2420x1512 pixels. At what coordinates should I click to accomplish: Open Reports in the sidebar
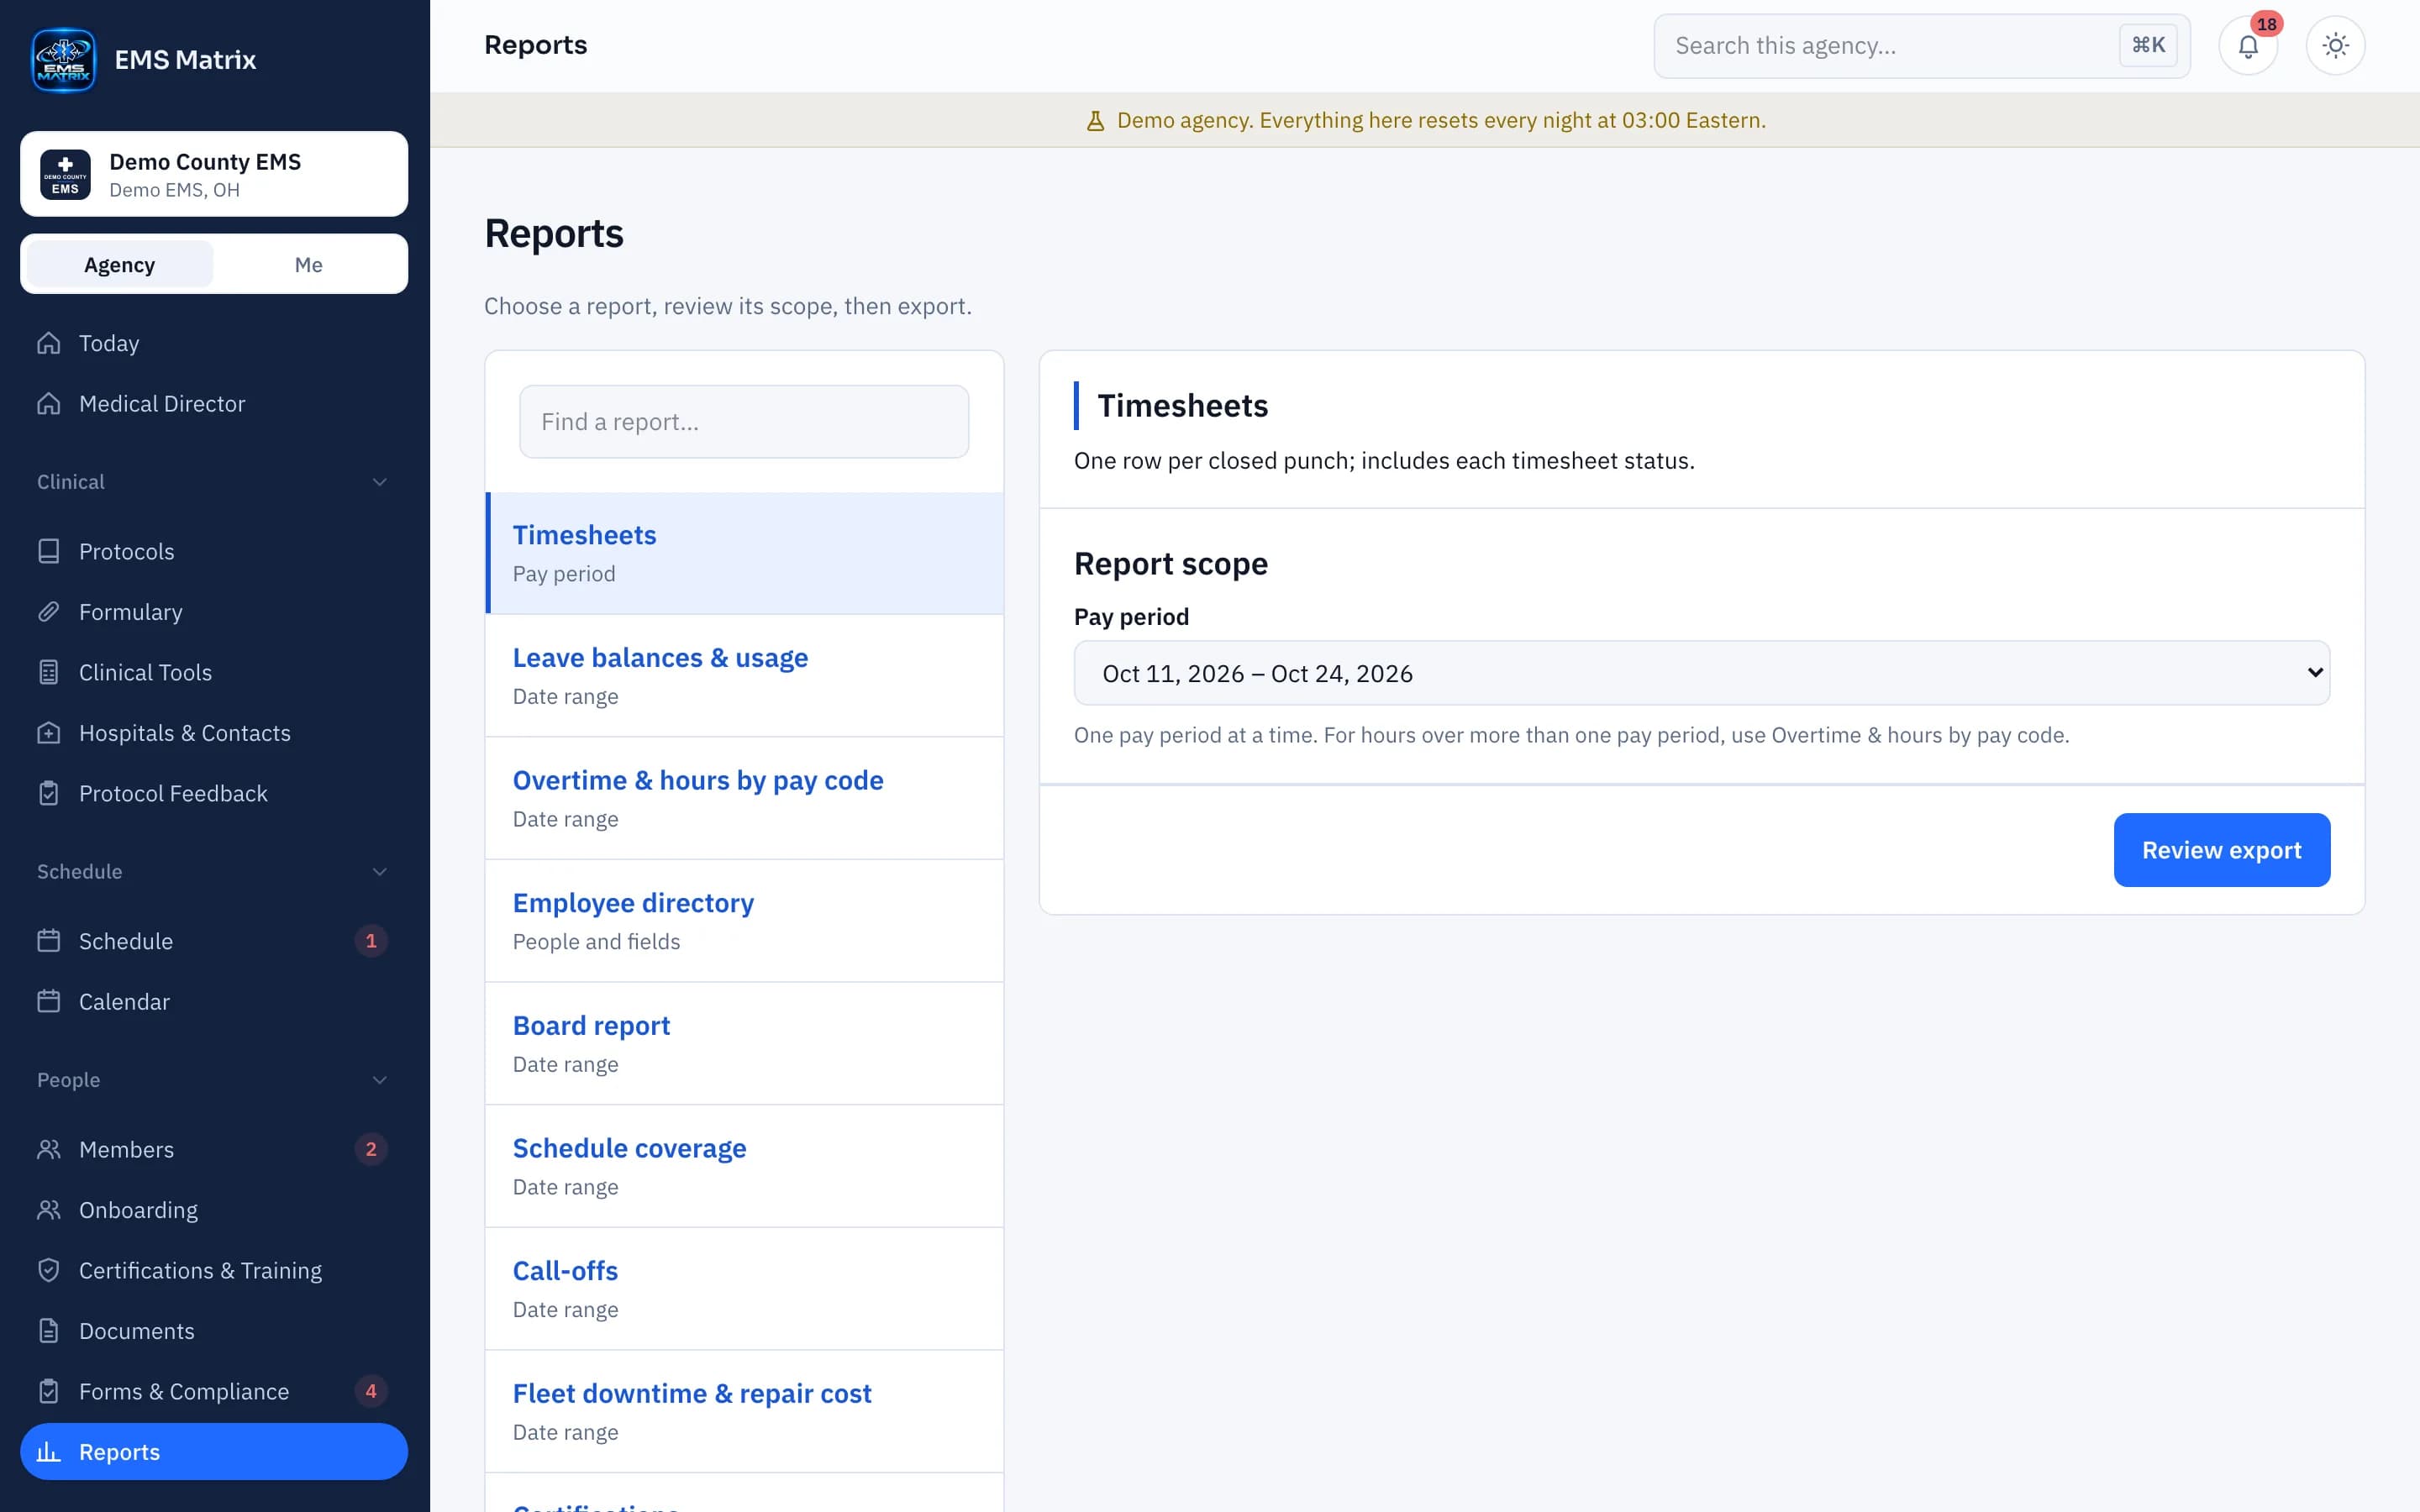(x=214, y=1452)
